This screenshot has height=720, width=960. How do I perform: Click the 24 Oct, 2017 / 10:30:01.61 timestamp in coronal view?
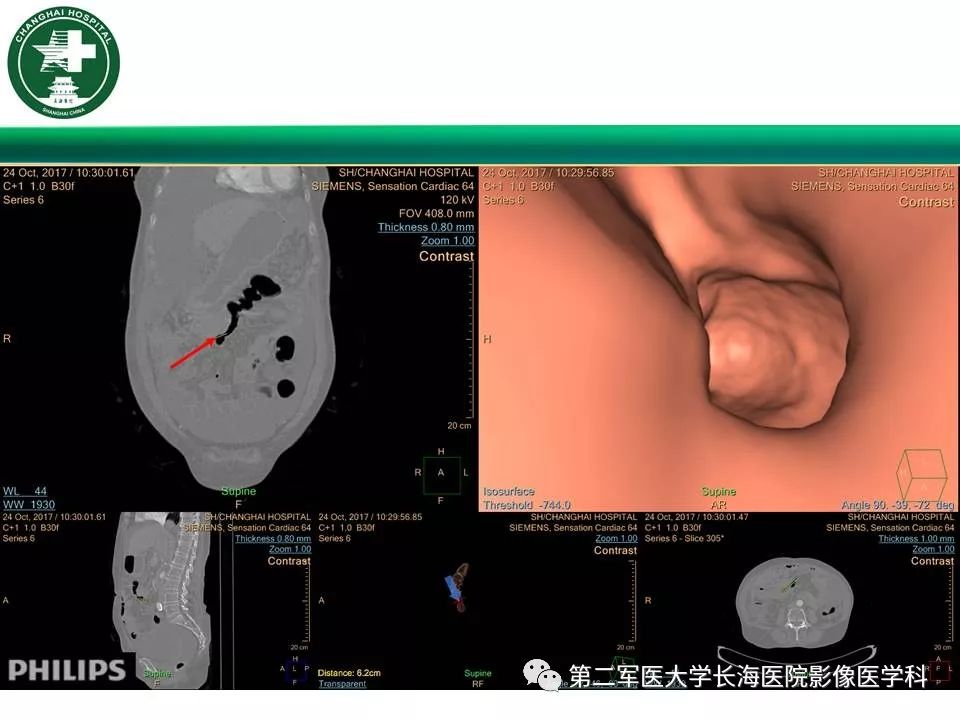[x=68, y=173]
